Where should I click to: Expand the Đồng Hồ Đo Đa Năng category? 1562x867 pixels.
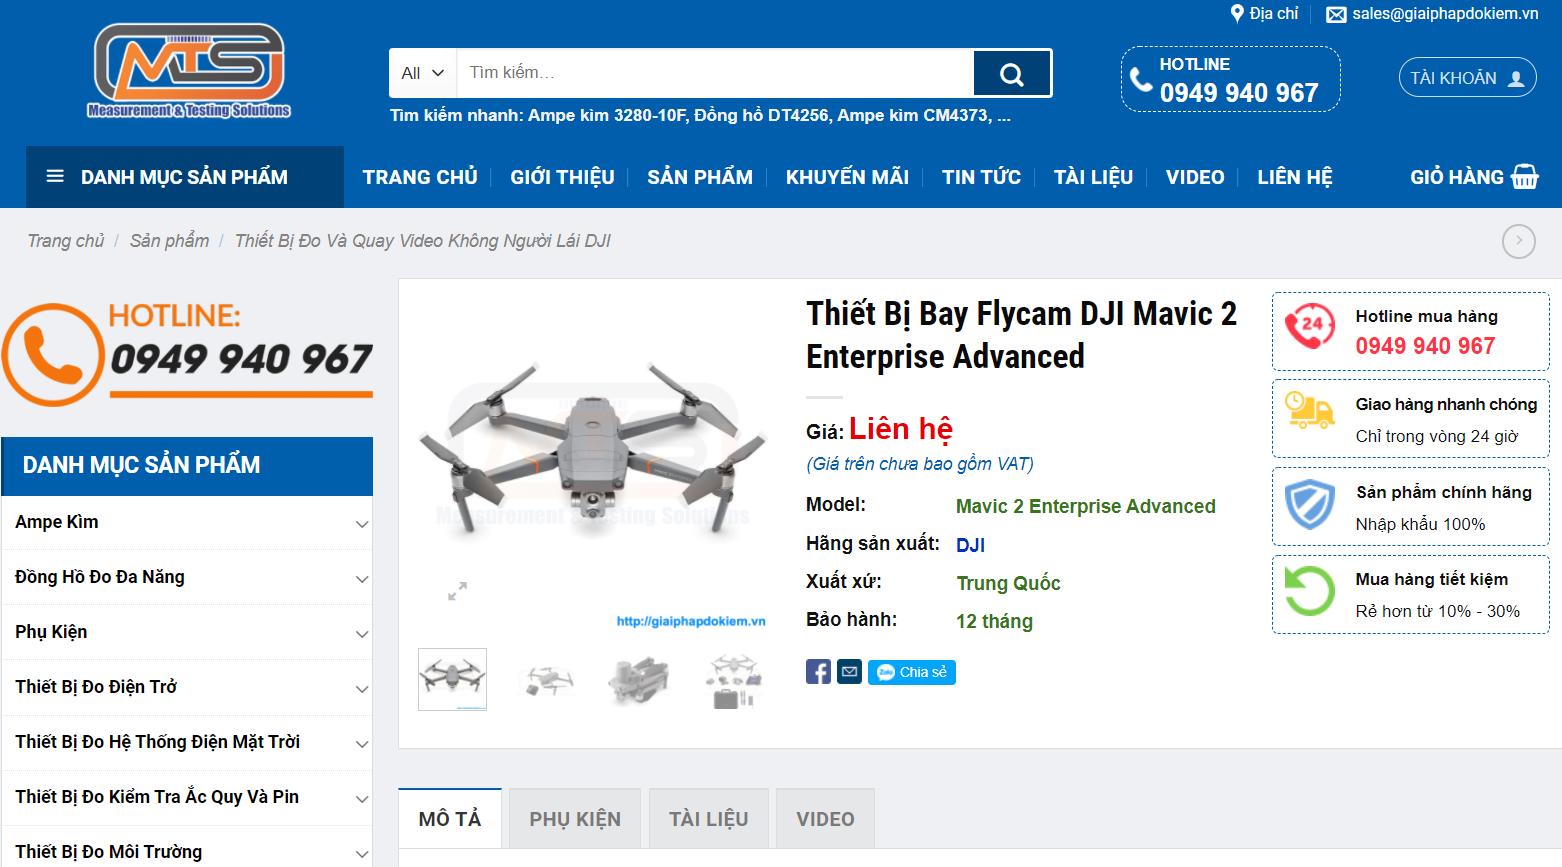[x=361, y=579]
